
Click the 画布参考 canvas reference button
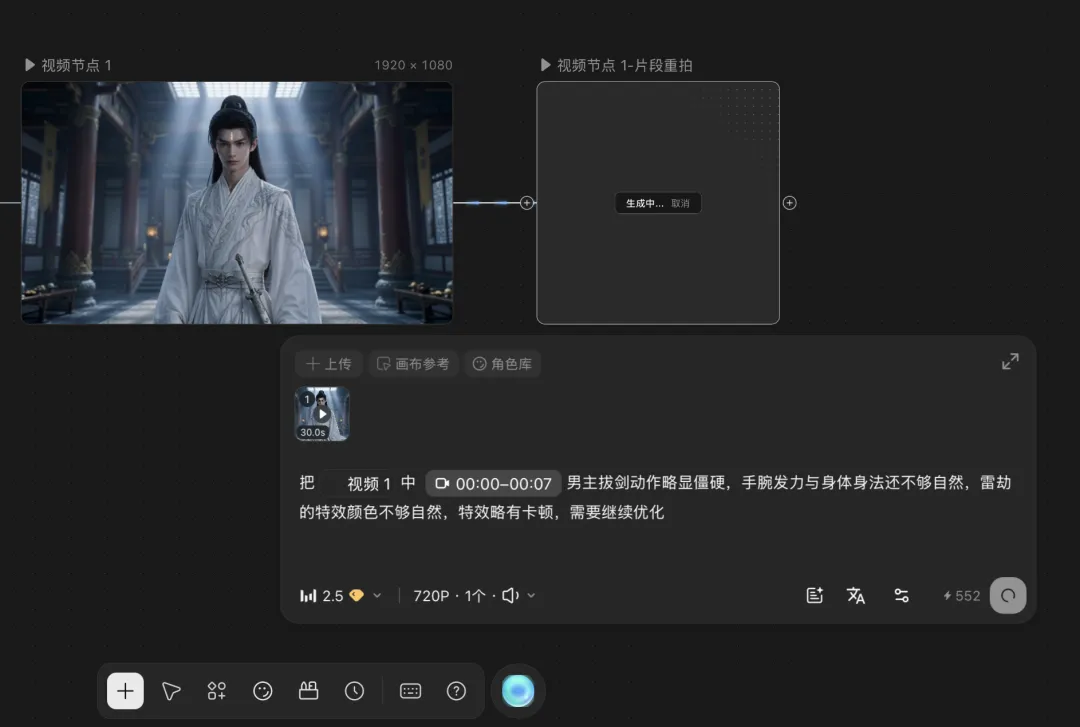click(x=413, y=363)
